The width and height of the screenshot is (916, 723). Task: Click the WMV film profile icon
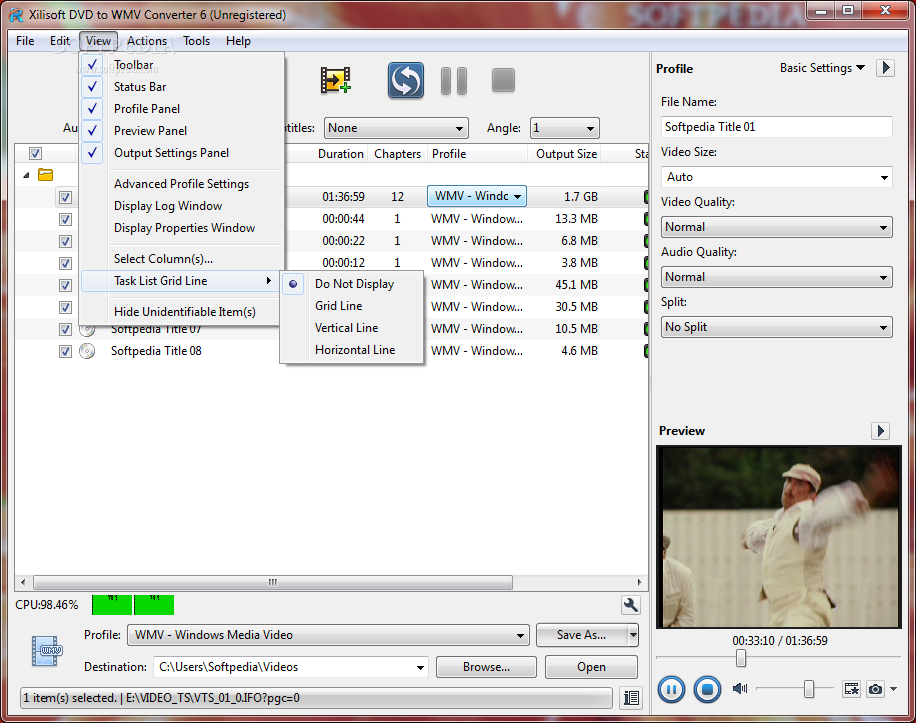coord(47,651)
